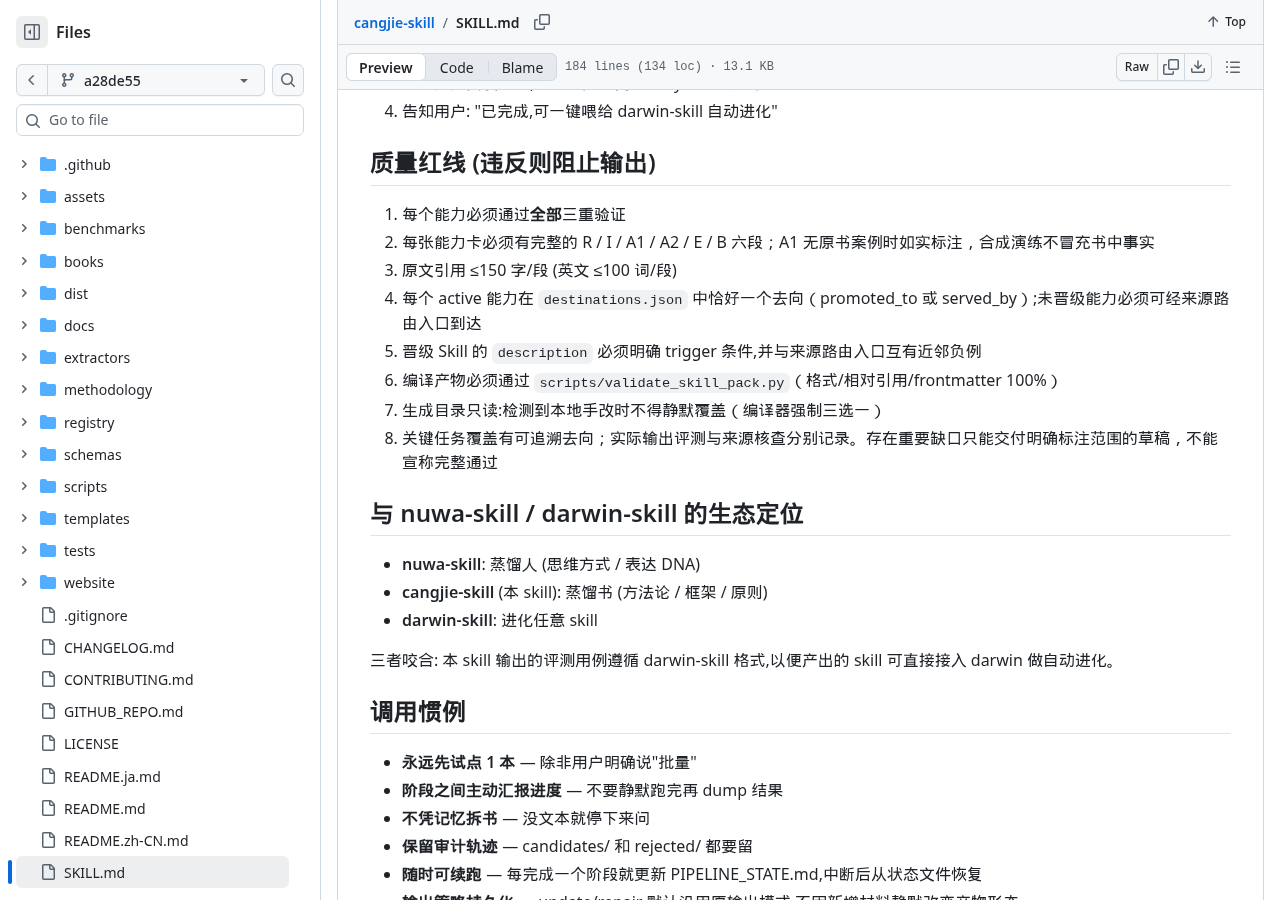The image size is (1280, 900).
Task: Expand the scripts folder
Action: pos(24,486)
